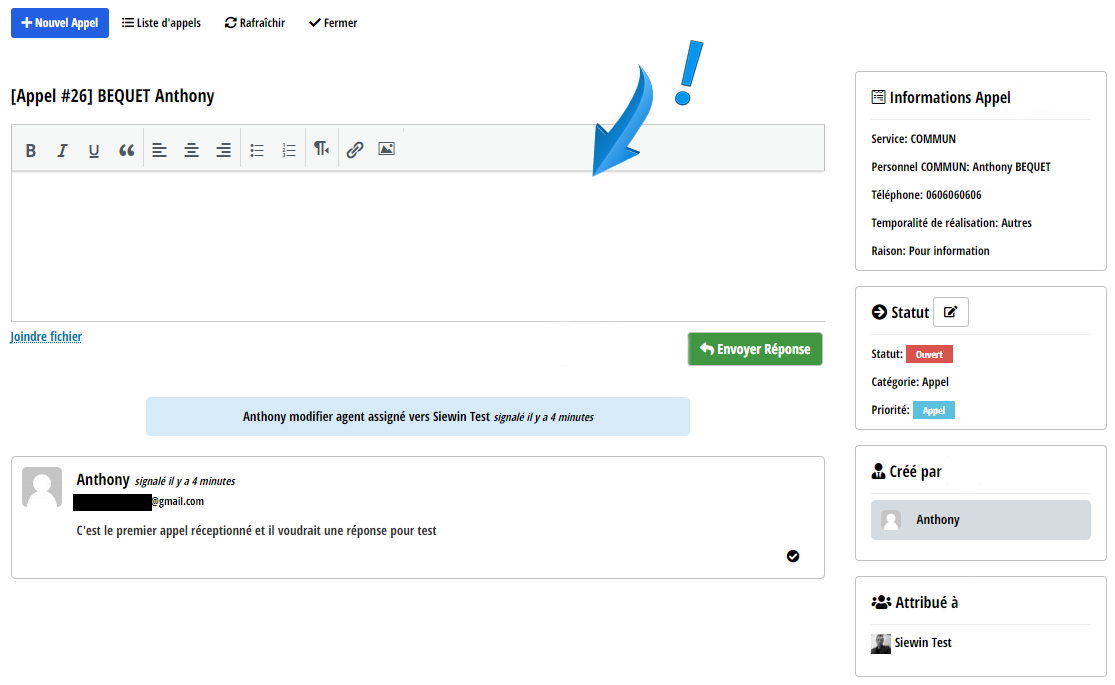Edit the call status with pencil button
Screen dimensions: 1115x685
point(950,312)
